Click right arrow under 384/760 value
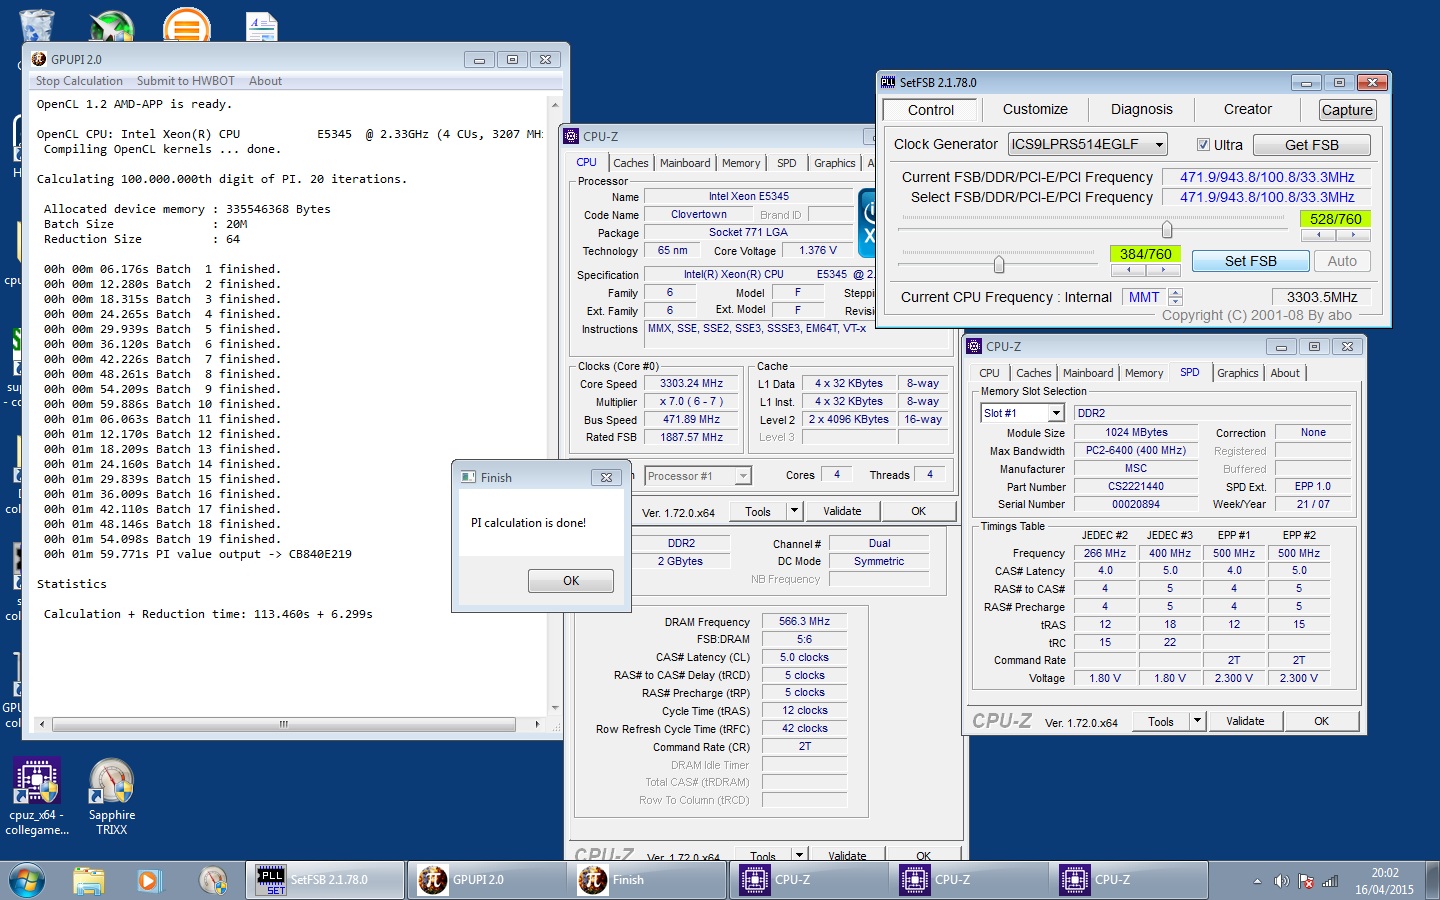1440x900 pixels. pyautogui.click(x=1163, y=270)
